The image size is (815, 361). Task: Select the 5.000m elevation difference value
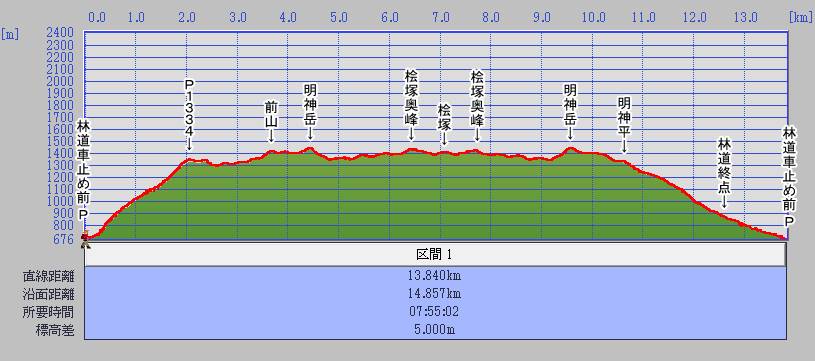435,330
